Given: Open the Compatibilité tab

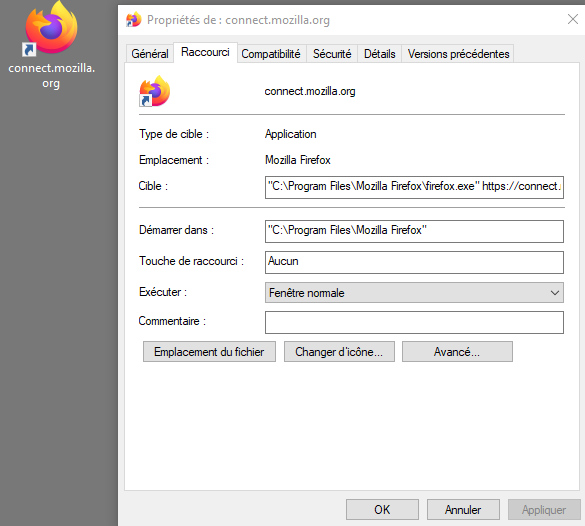Looking at the screenshot, I should (271, 54).
